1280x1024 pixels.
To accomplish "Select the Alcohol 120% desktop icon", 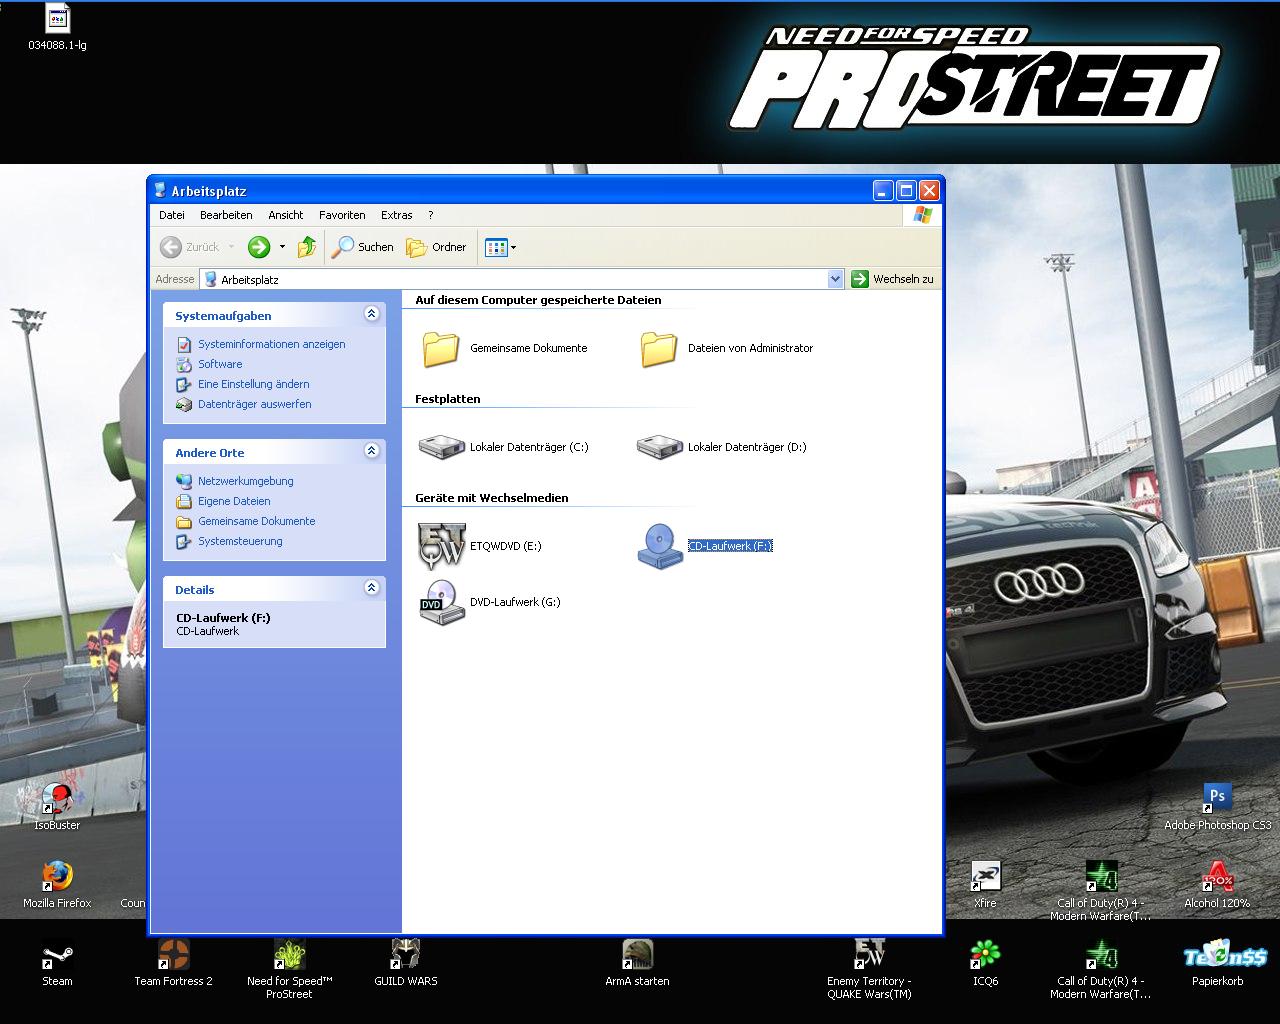I will 1217,876.
